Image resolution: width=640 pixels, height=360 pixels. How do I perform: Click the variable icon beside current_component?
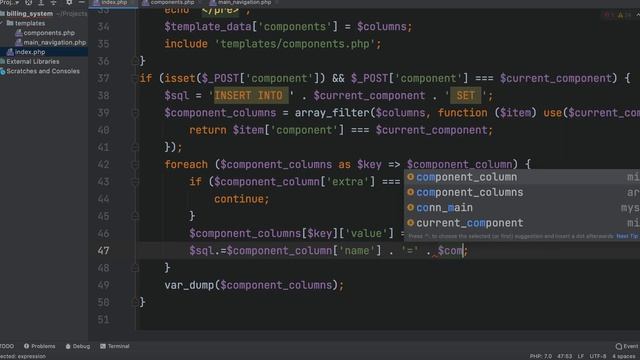coord(411,223)
